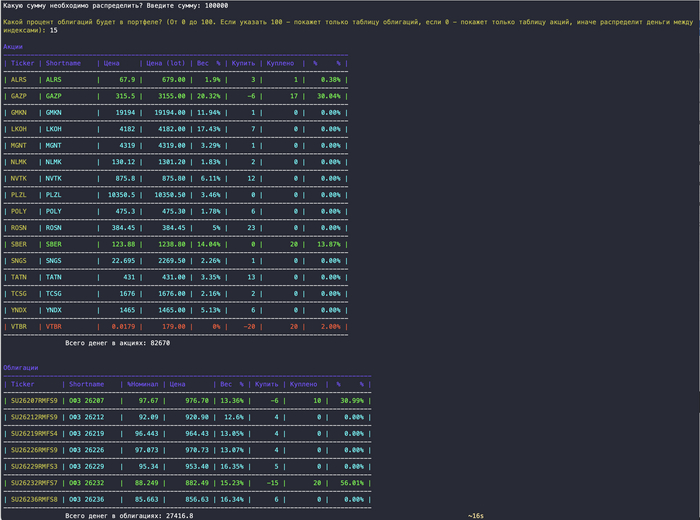Select the ОФЗ 26212 shortname
The width and height of the screenshot is (700, 520).
click(87, 418)
